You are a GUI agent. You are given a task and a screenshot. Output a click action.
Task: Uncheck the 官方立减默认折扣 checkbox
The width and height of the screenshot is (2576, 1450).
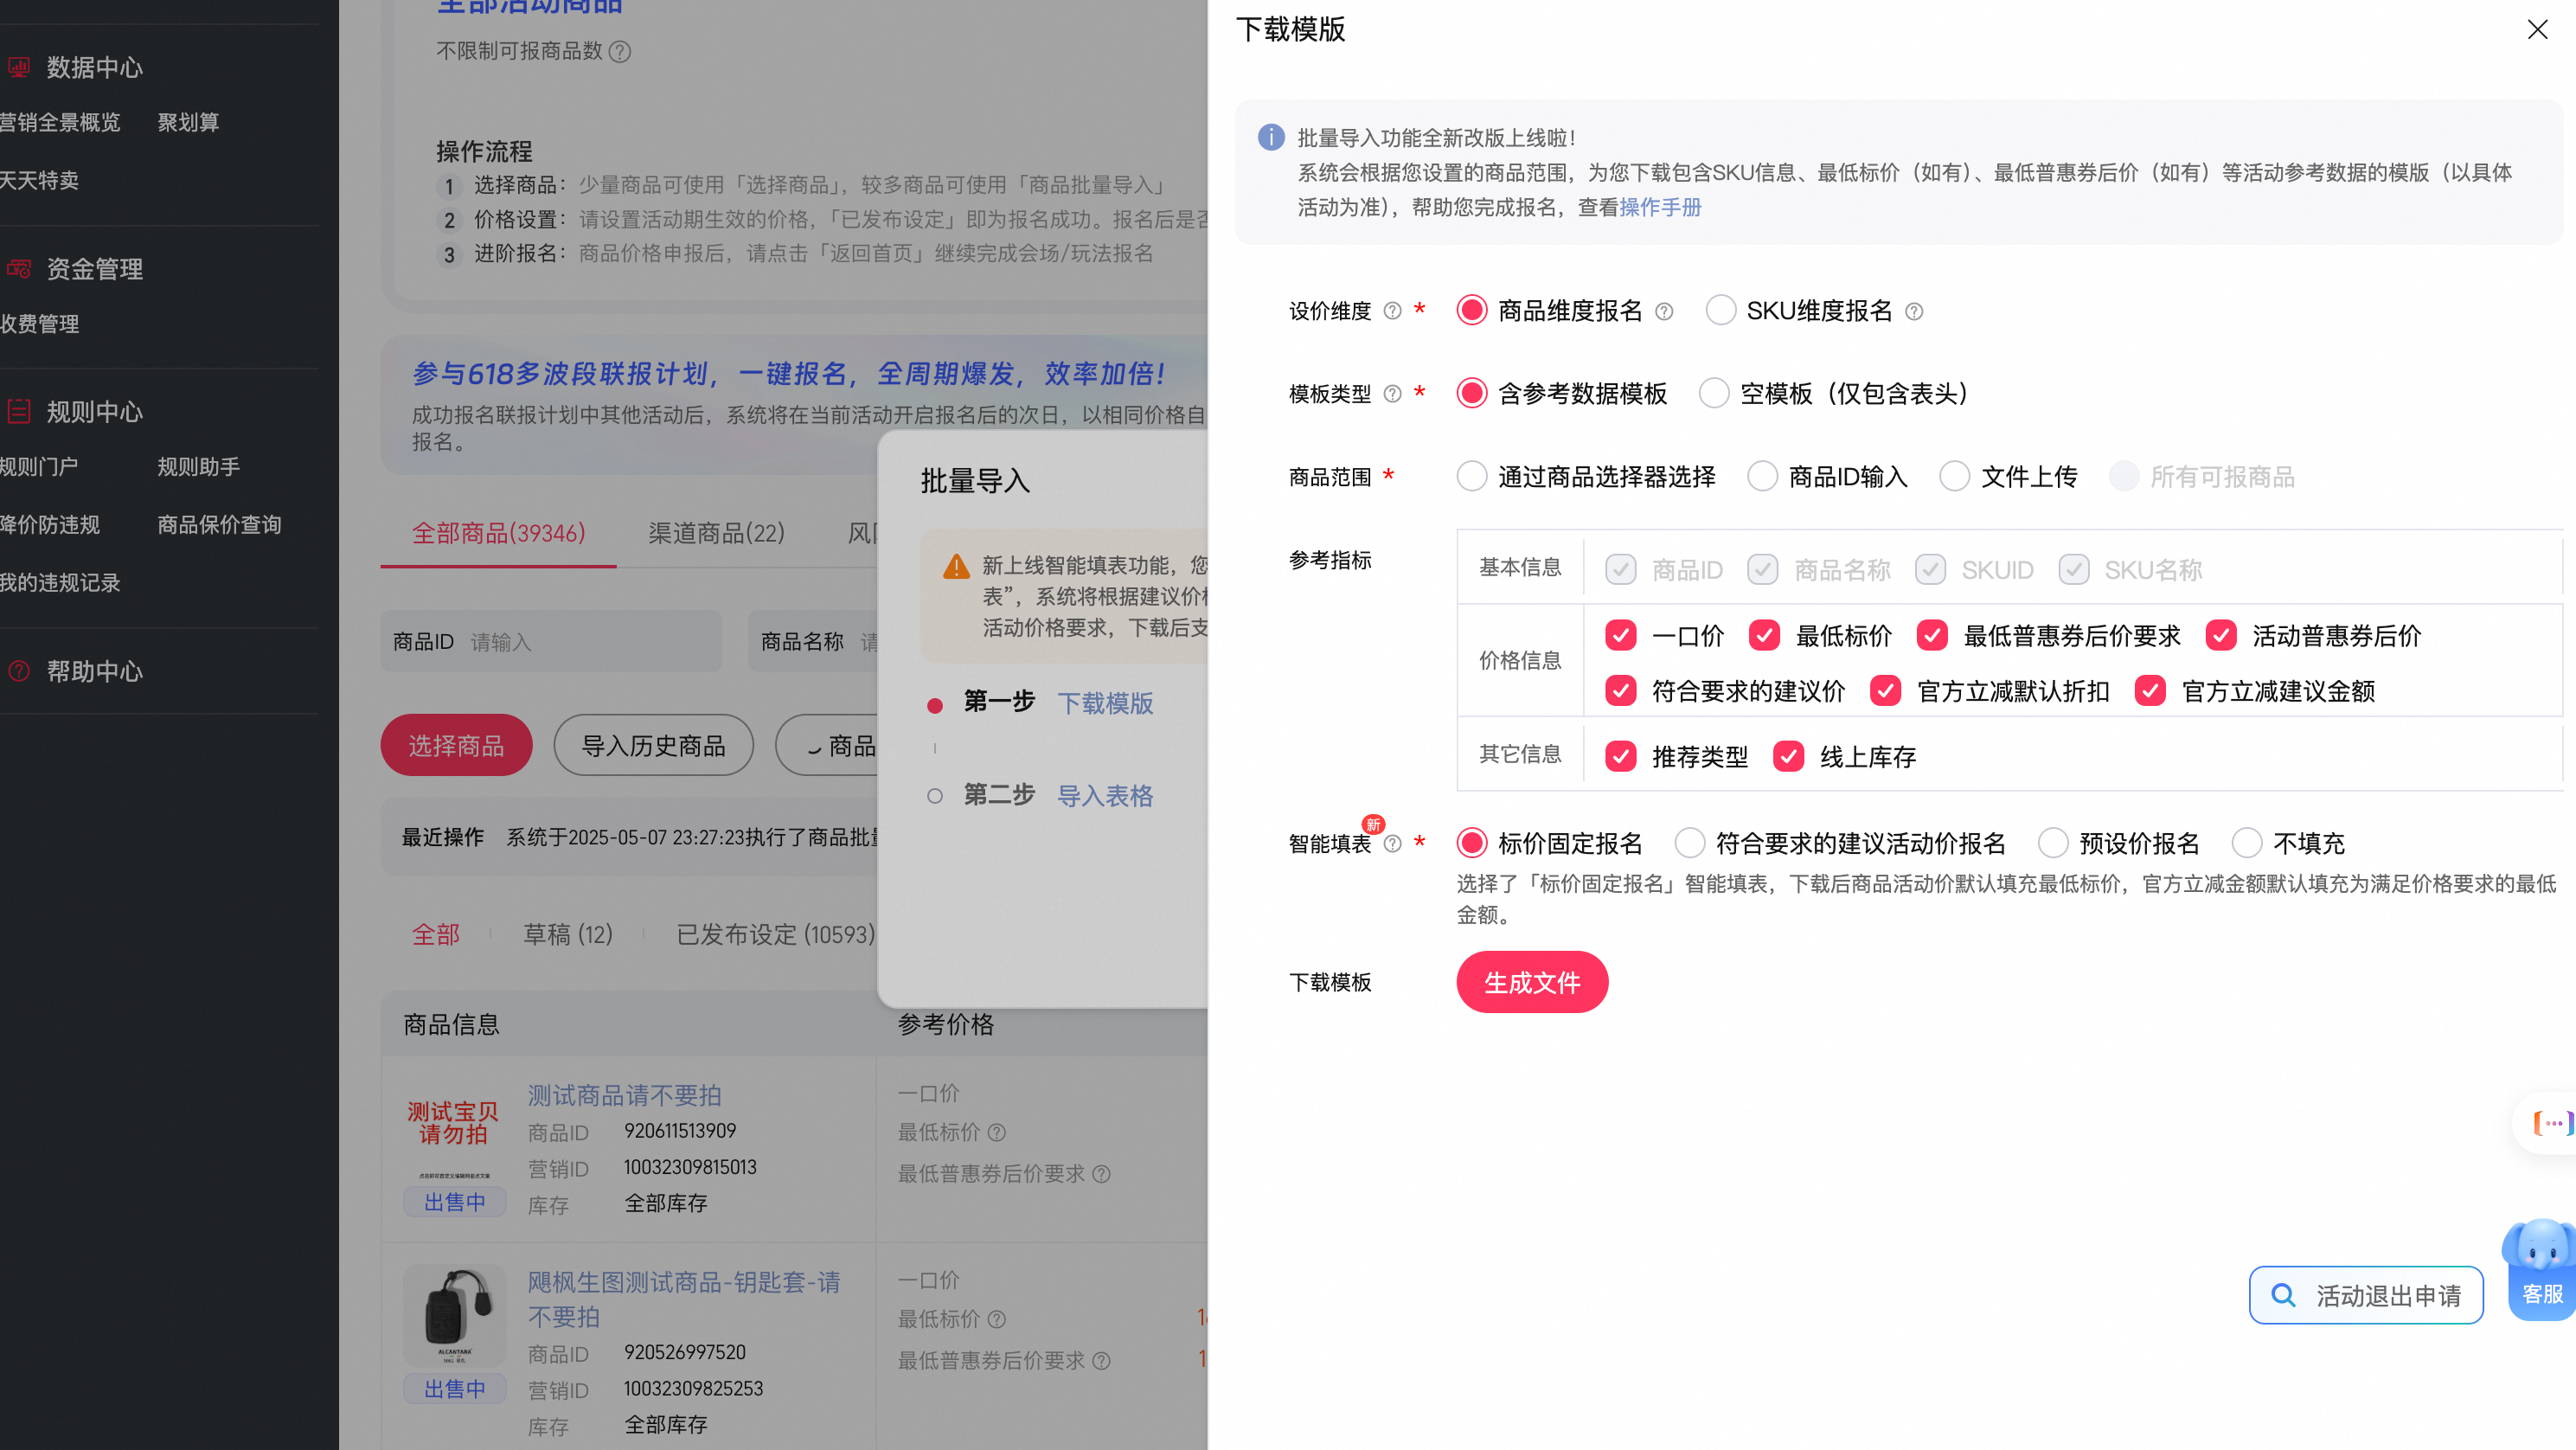(1886, 691)
